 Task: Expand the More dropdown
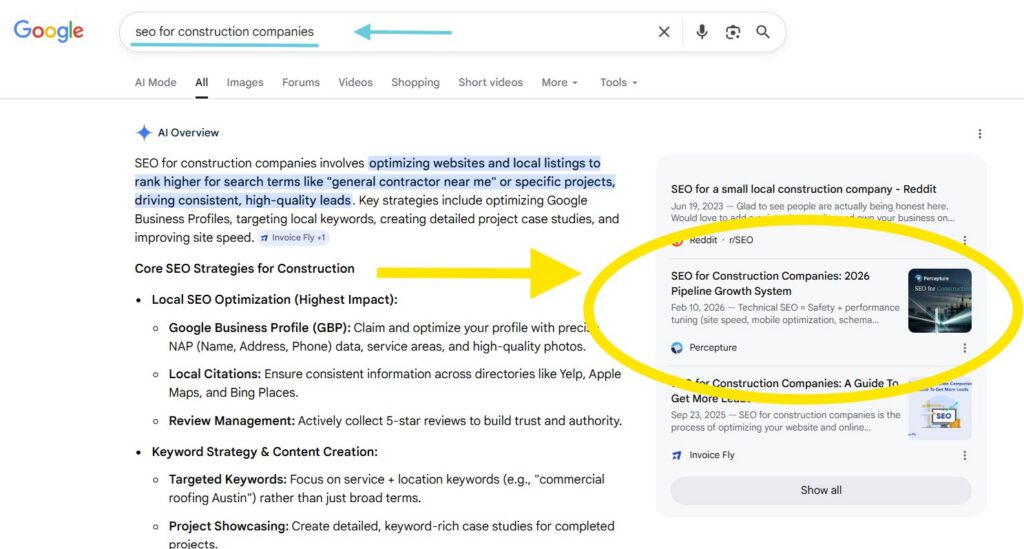(x=560, y=82)
